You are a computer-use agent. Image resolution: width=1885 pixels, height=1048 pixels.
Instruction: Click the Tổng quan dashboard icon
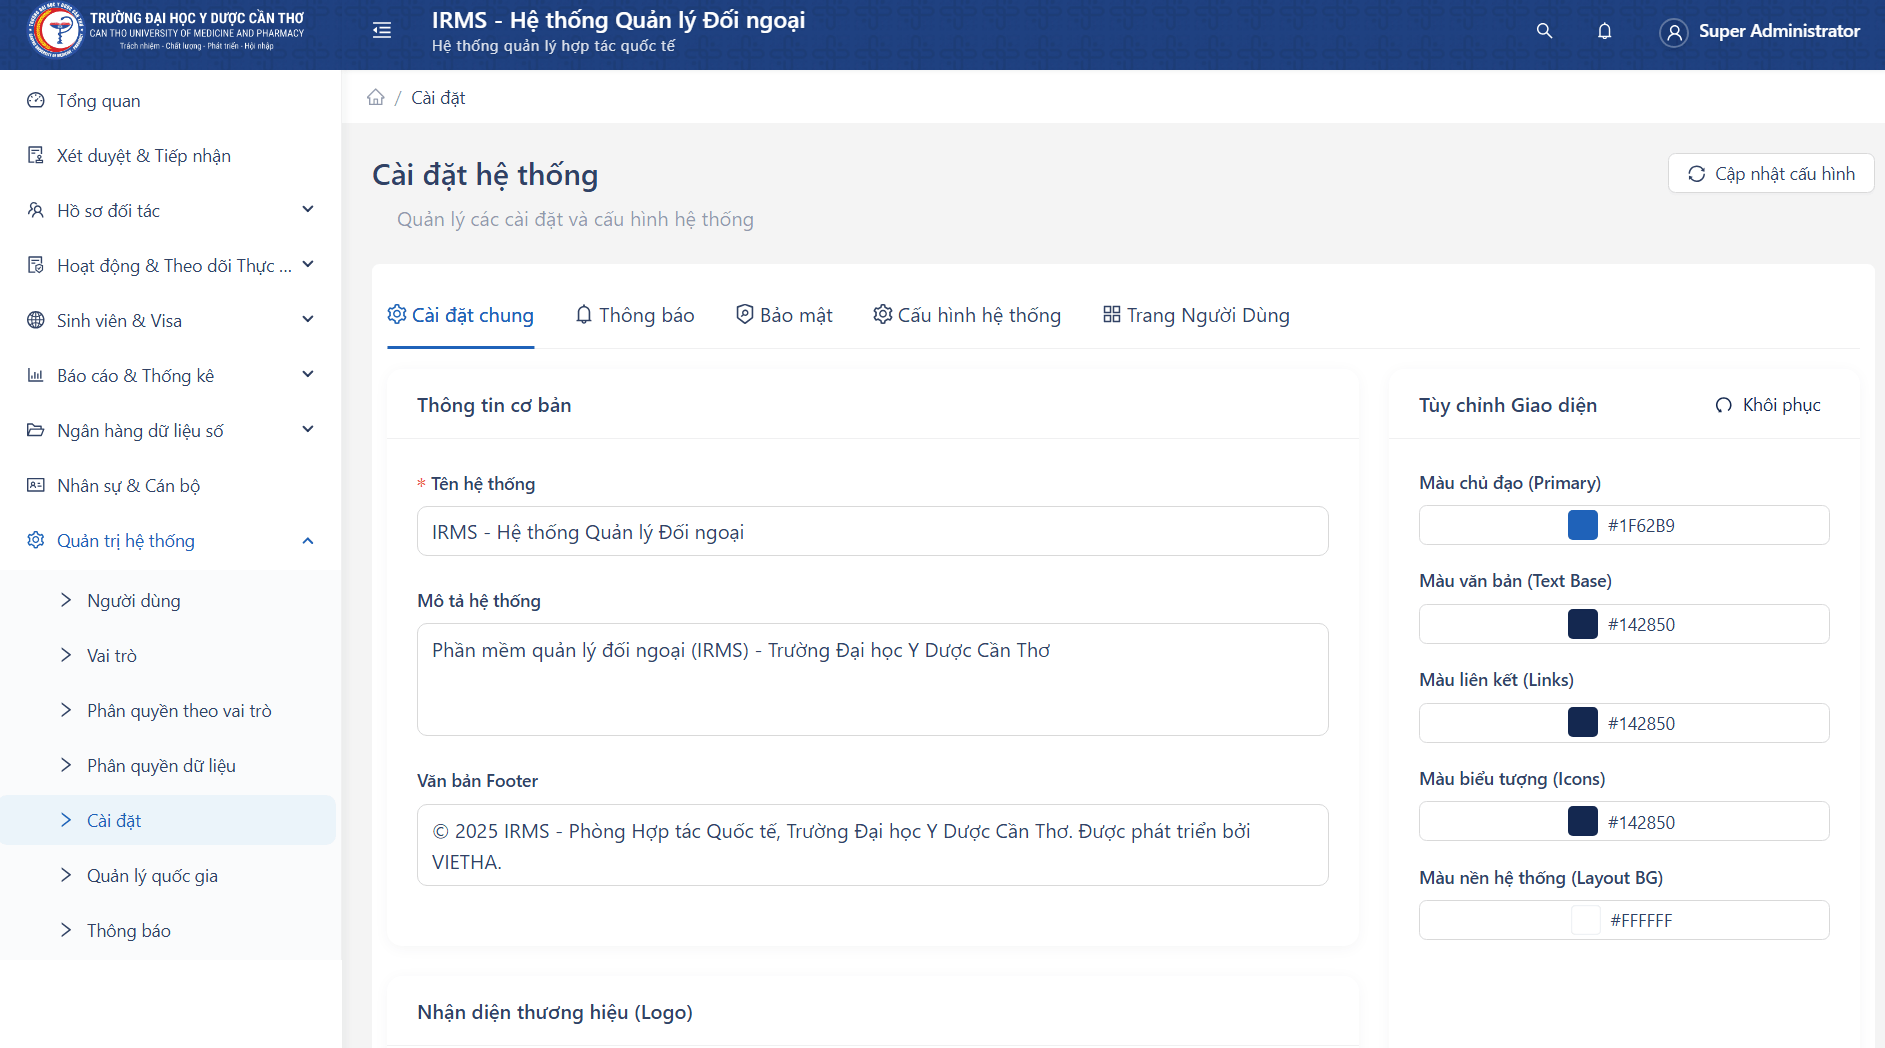click(36, 101)
